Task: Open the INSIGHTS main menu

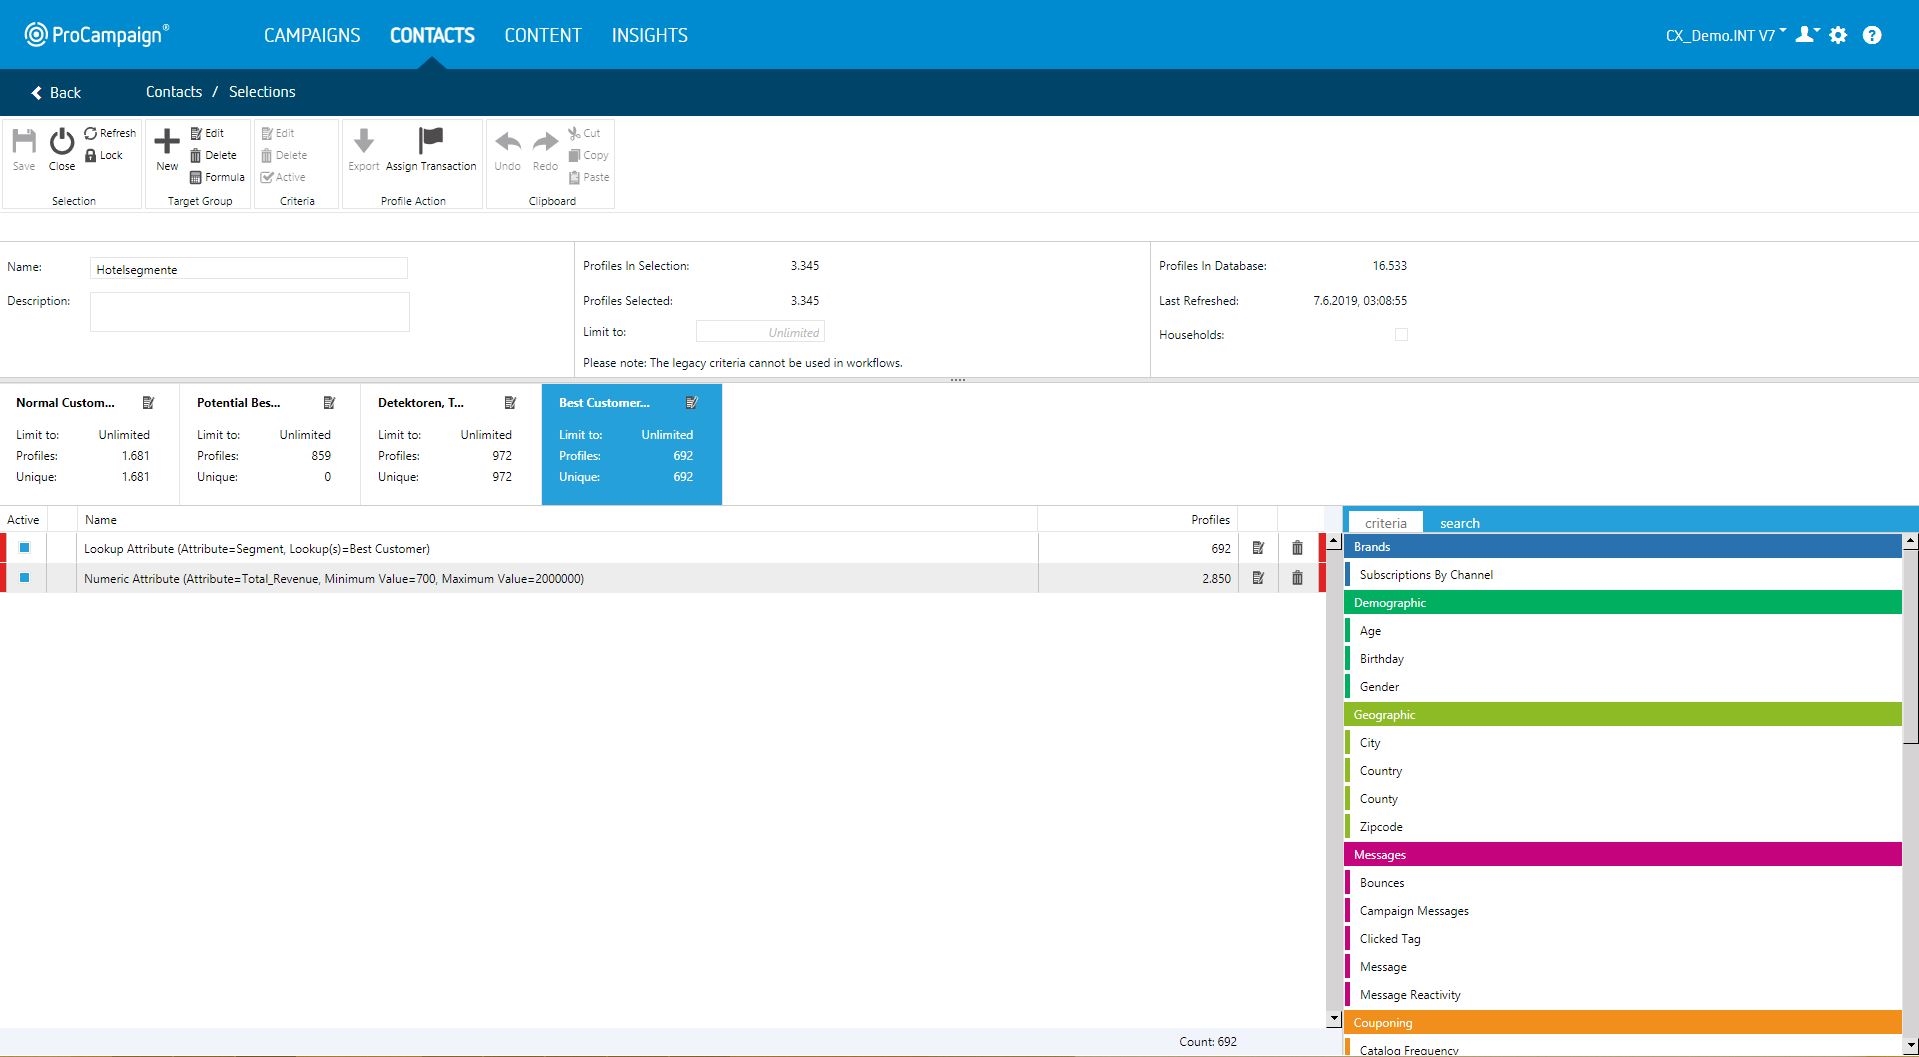Action: pyautogui.click(x=649, y=36)
